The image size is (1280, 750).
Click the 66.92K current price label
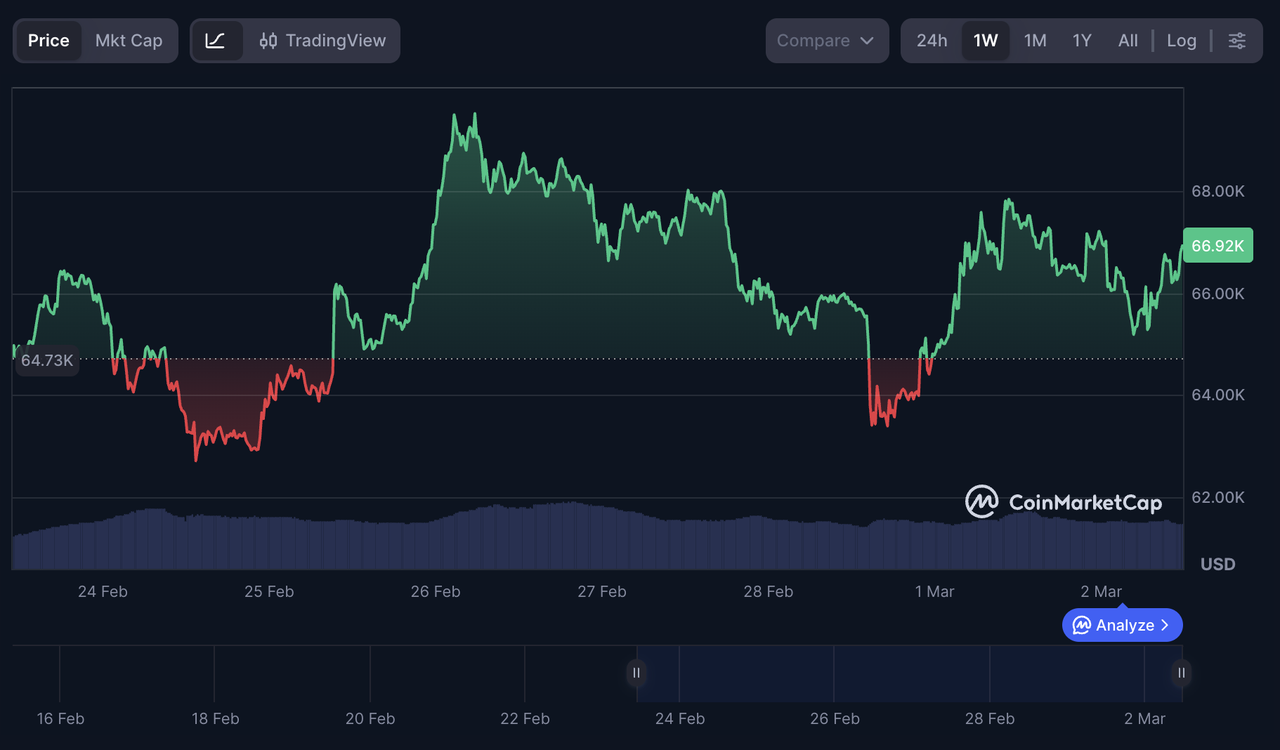(1217, 246)
